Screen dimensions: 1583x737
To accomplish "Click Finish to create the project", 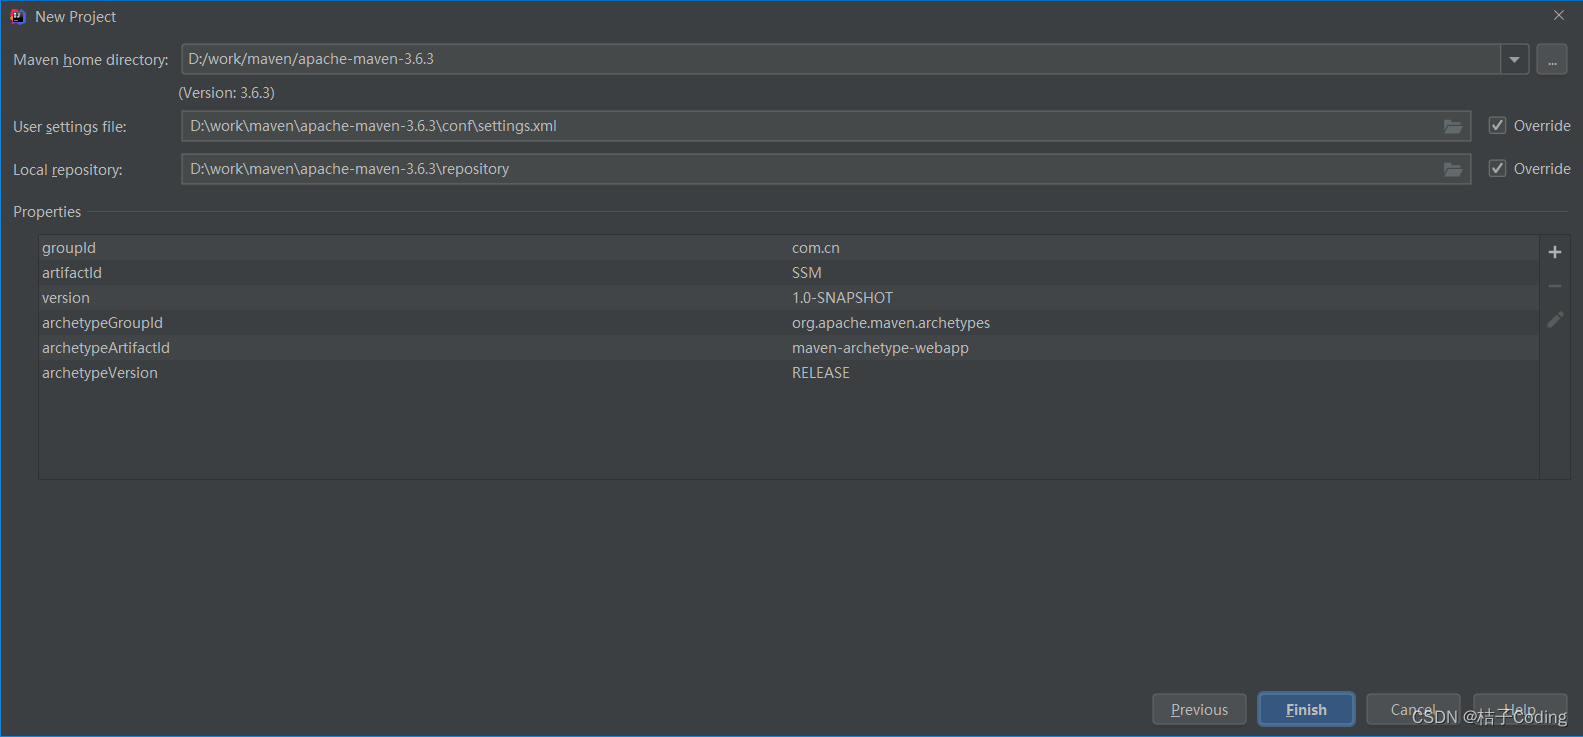I will [x=1306, y=709].
